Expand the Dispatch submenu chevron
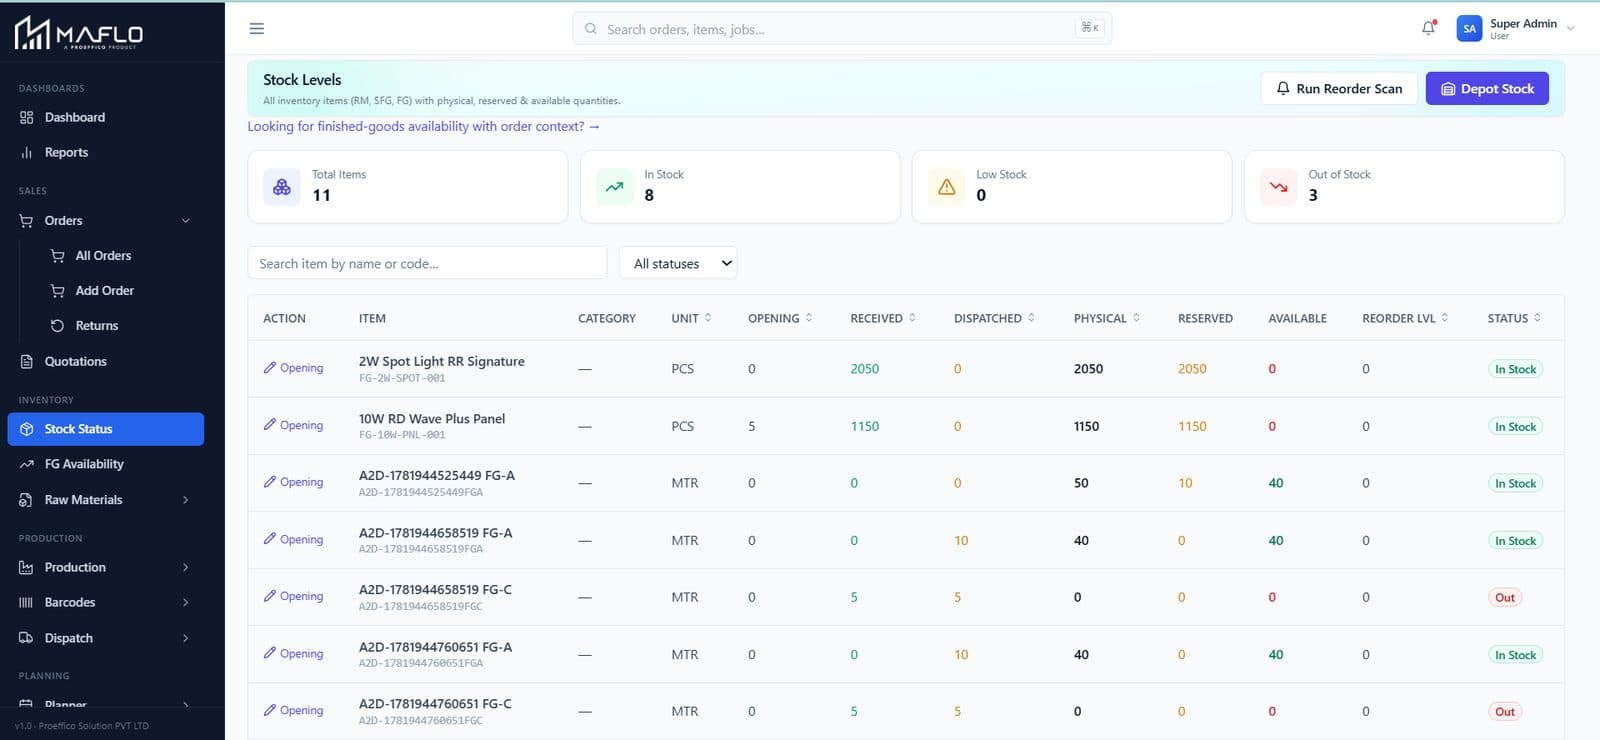This screenshot has height=740, width=1600. point(186,638)
